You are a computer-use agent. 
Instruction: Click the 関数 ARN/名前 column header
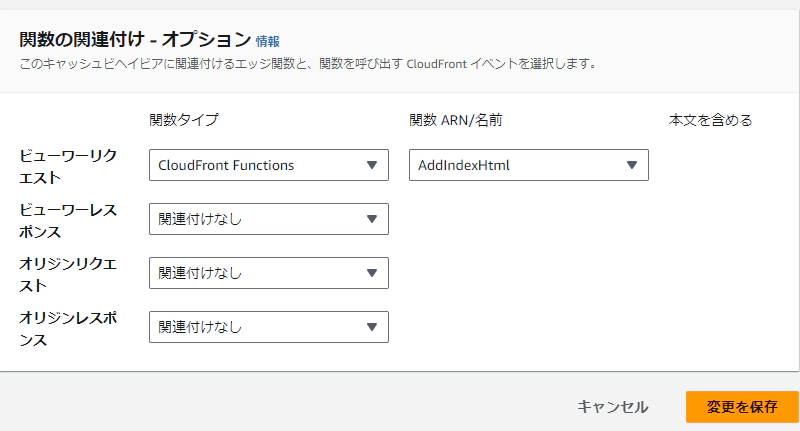click(456, 120)
